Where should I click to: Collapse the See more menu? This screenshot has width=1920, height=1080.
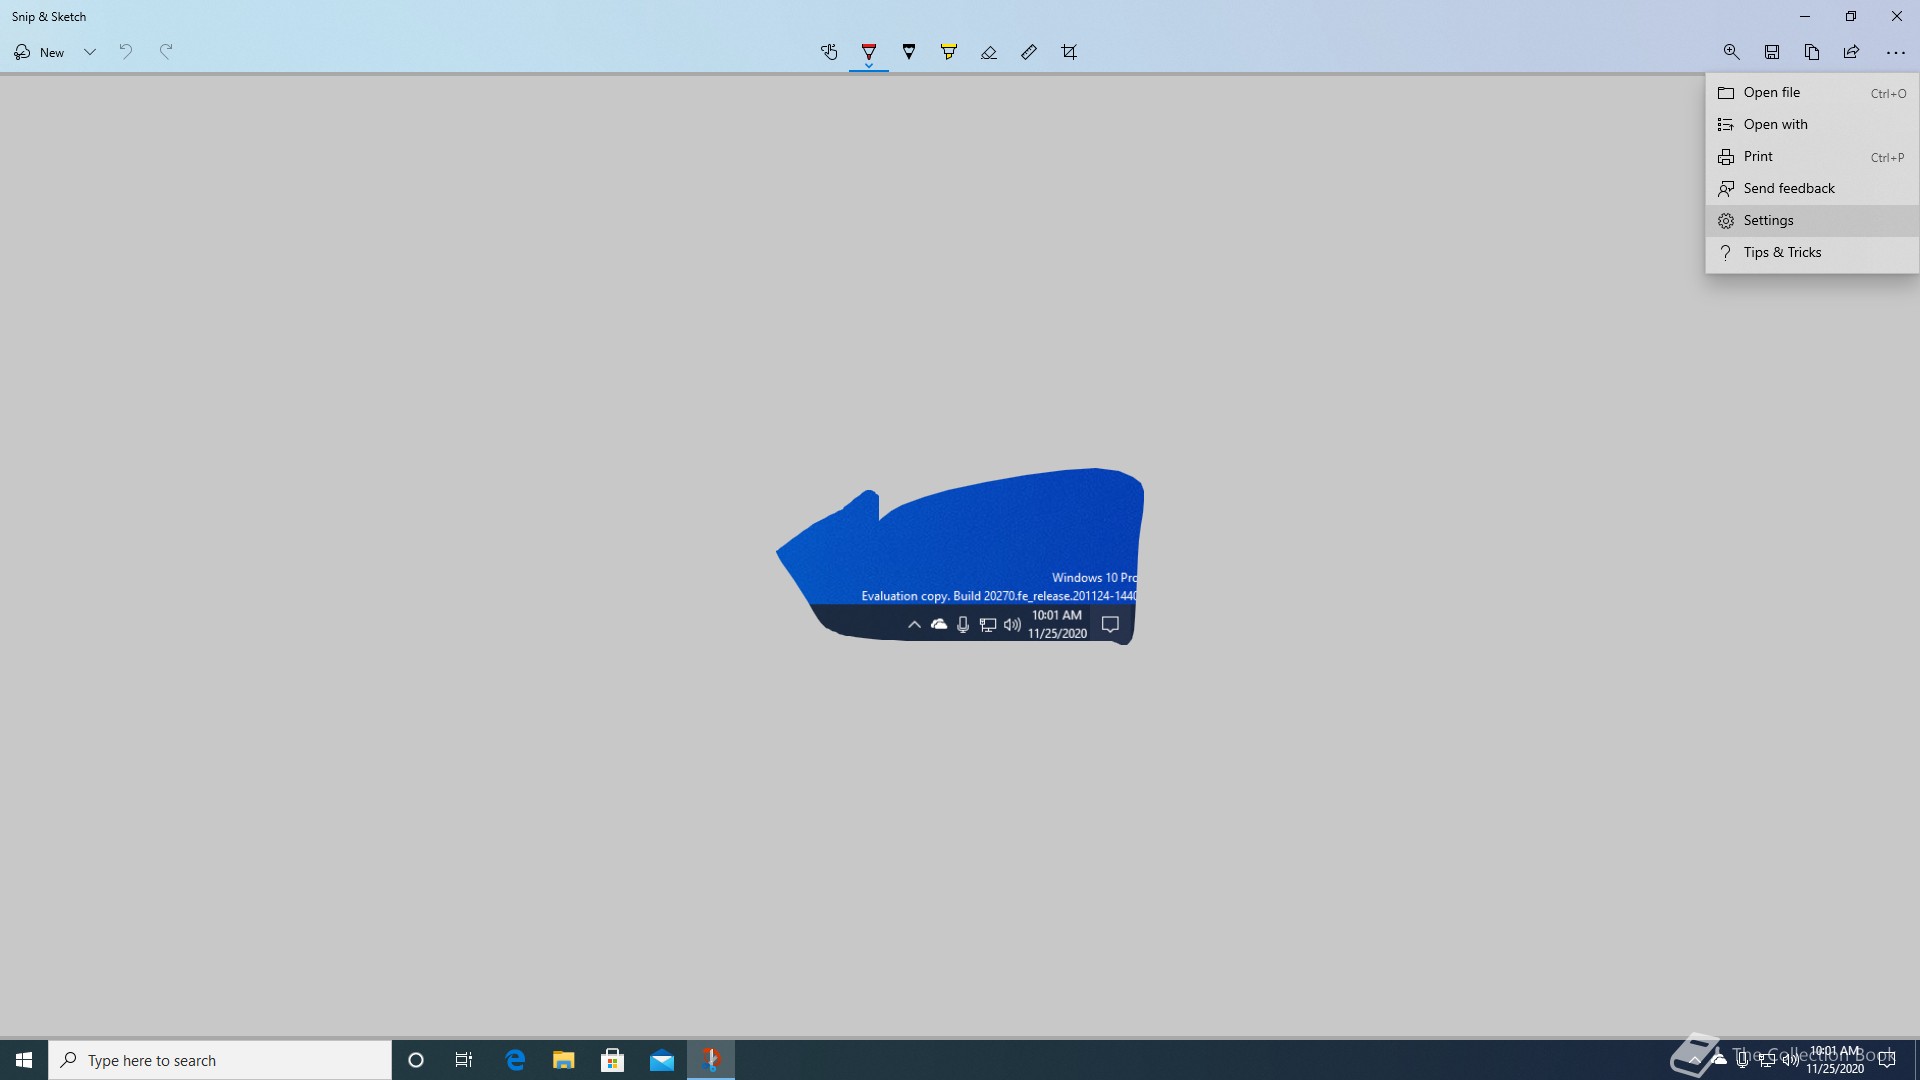[1895, 52]
